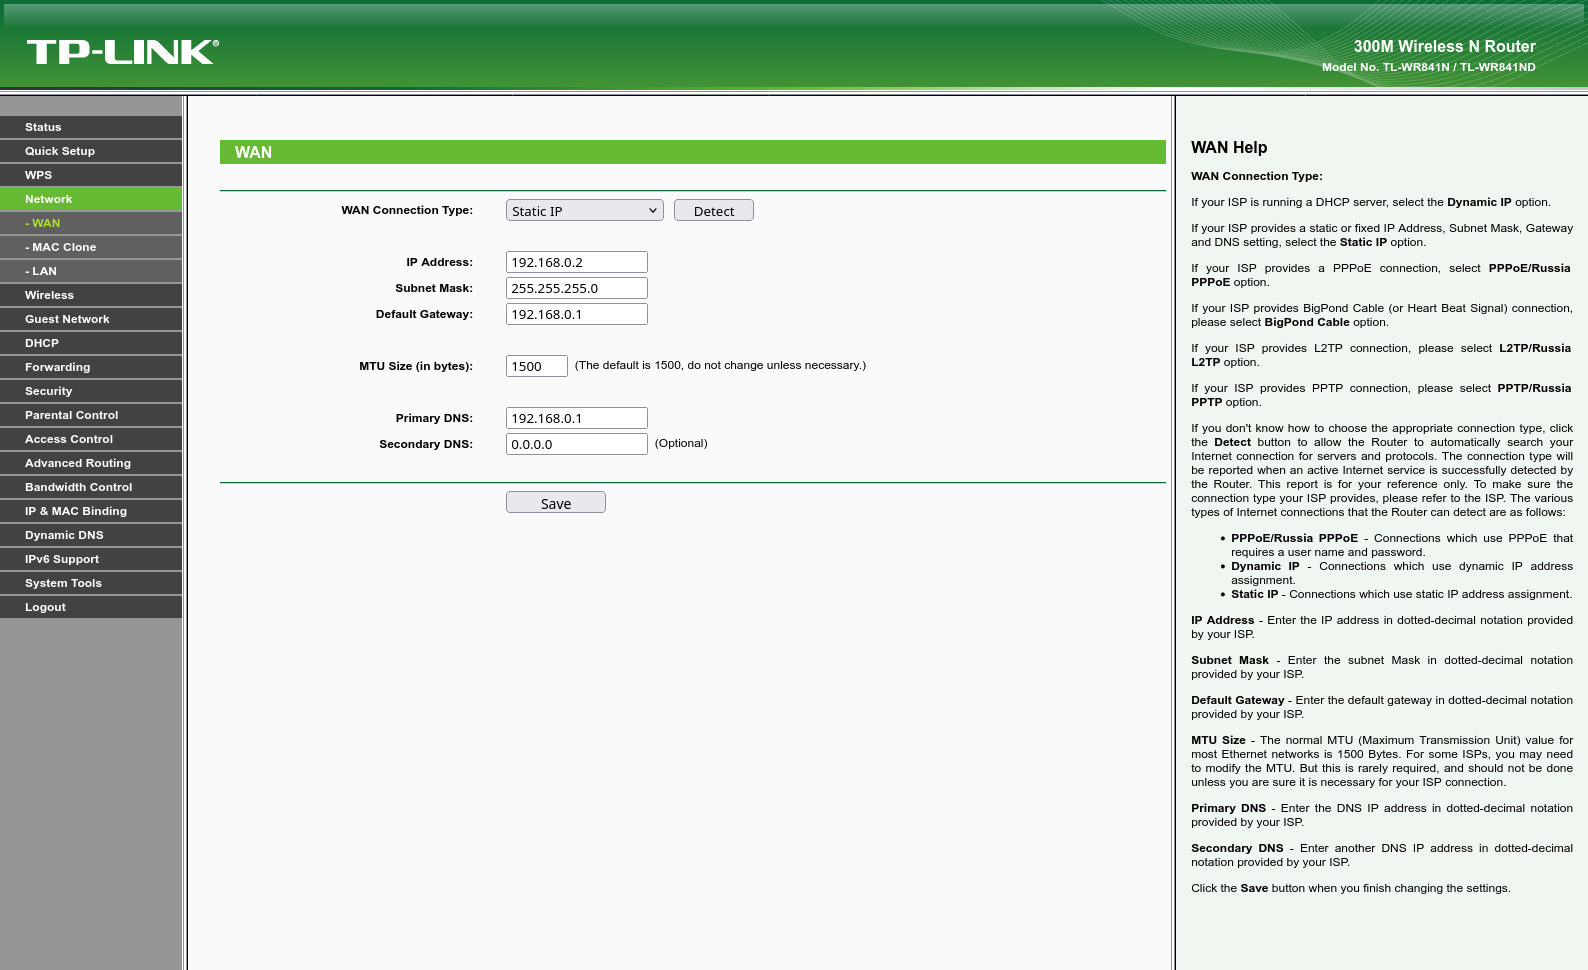Screen dimensions: 1588x970
Task: Open Access Control menu
Action: [91, 439]
